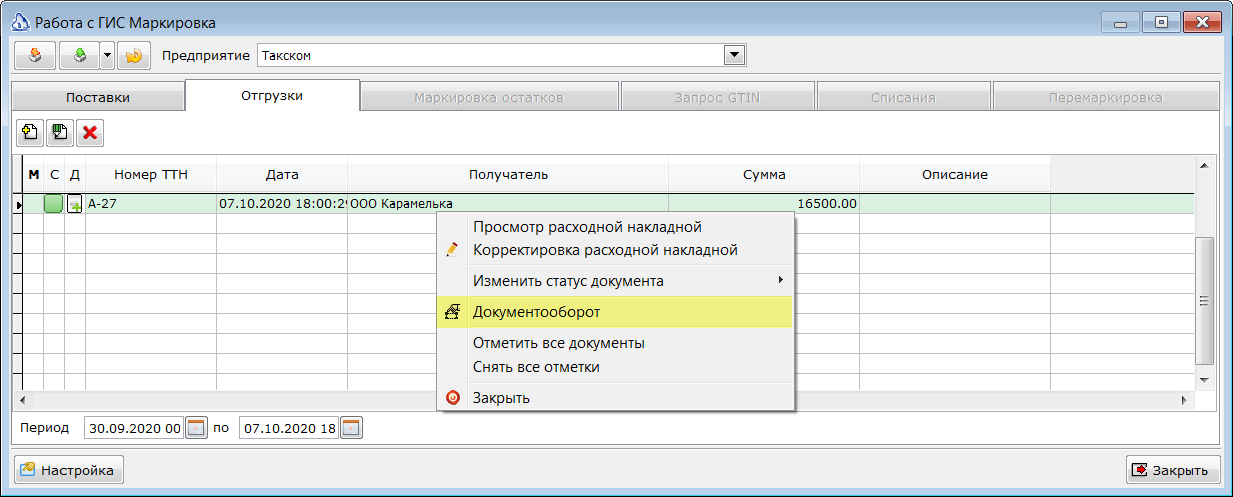Click recipient ООО Карамелька cell
1233x497 pixels.
point(508,204)
